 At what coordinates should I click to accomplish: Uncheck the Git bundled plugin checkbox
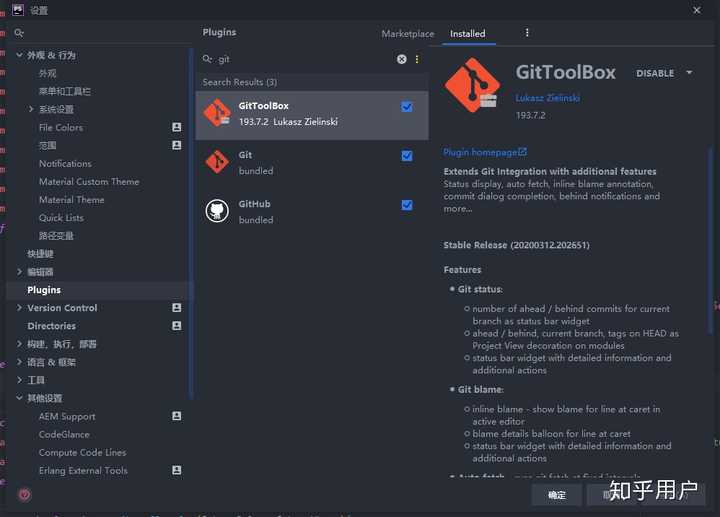pos(407,156)
